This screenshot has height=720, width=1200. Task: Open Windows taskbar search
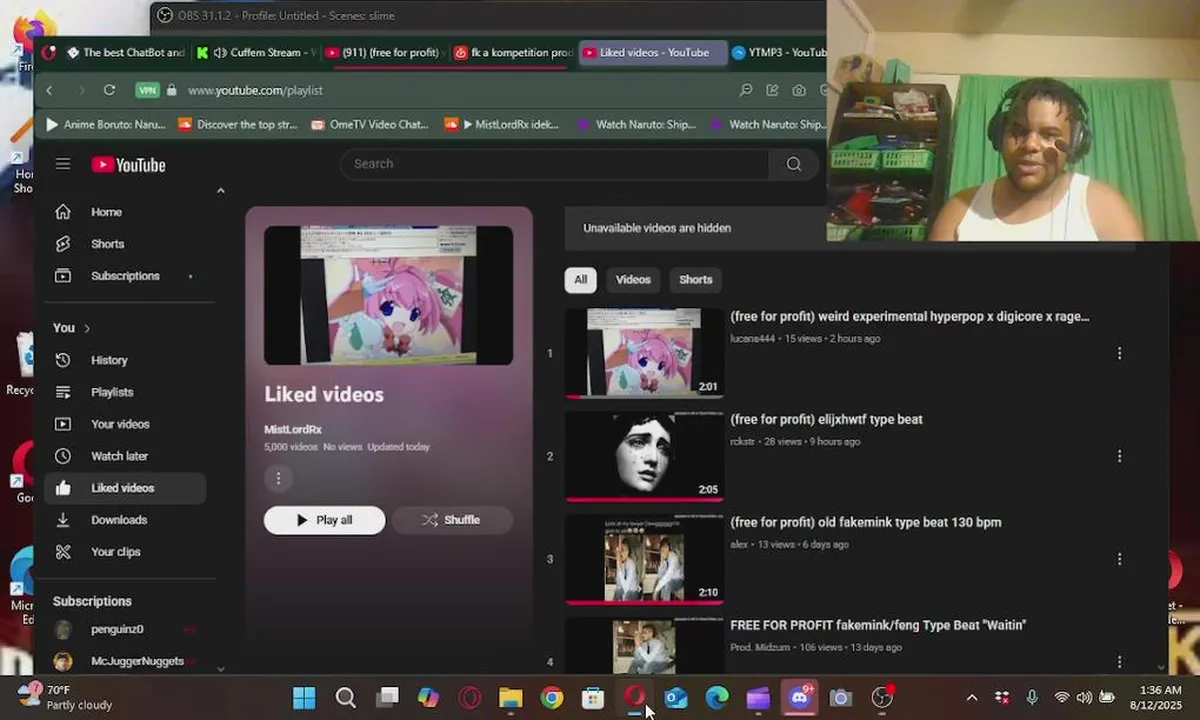[x=346, y=697]
